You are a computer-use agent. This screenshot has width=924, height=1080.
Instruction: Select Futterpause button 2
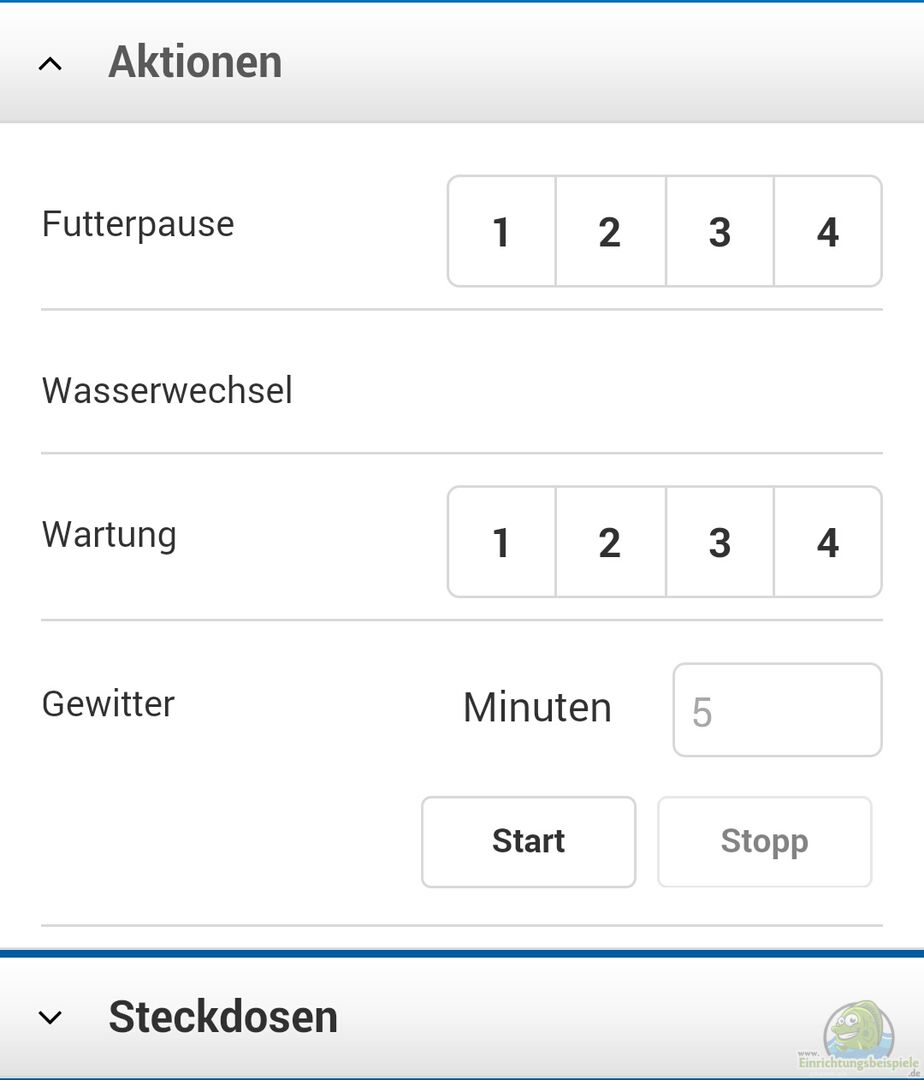tap(610, 232)
